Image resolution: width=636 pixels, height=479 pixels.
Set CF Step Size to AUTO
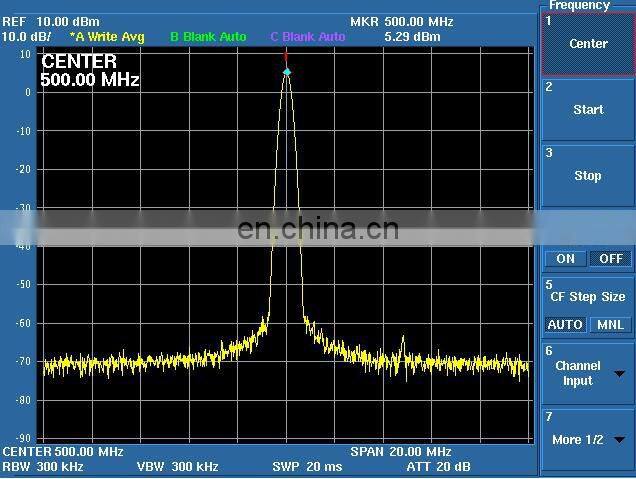click(x=565, y=325)
